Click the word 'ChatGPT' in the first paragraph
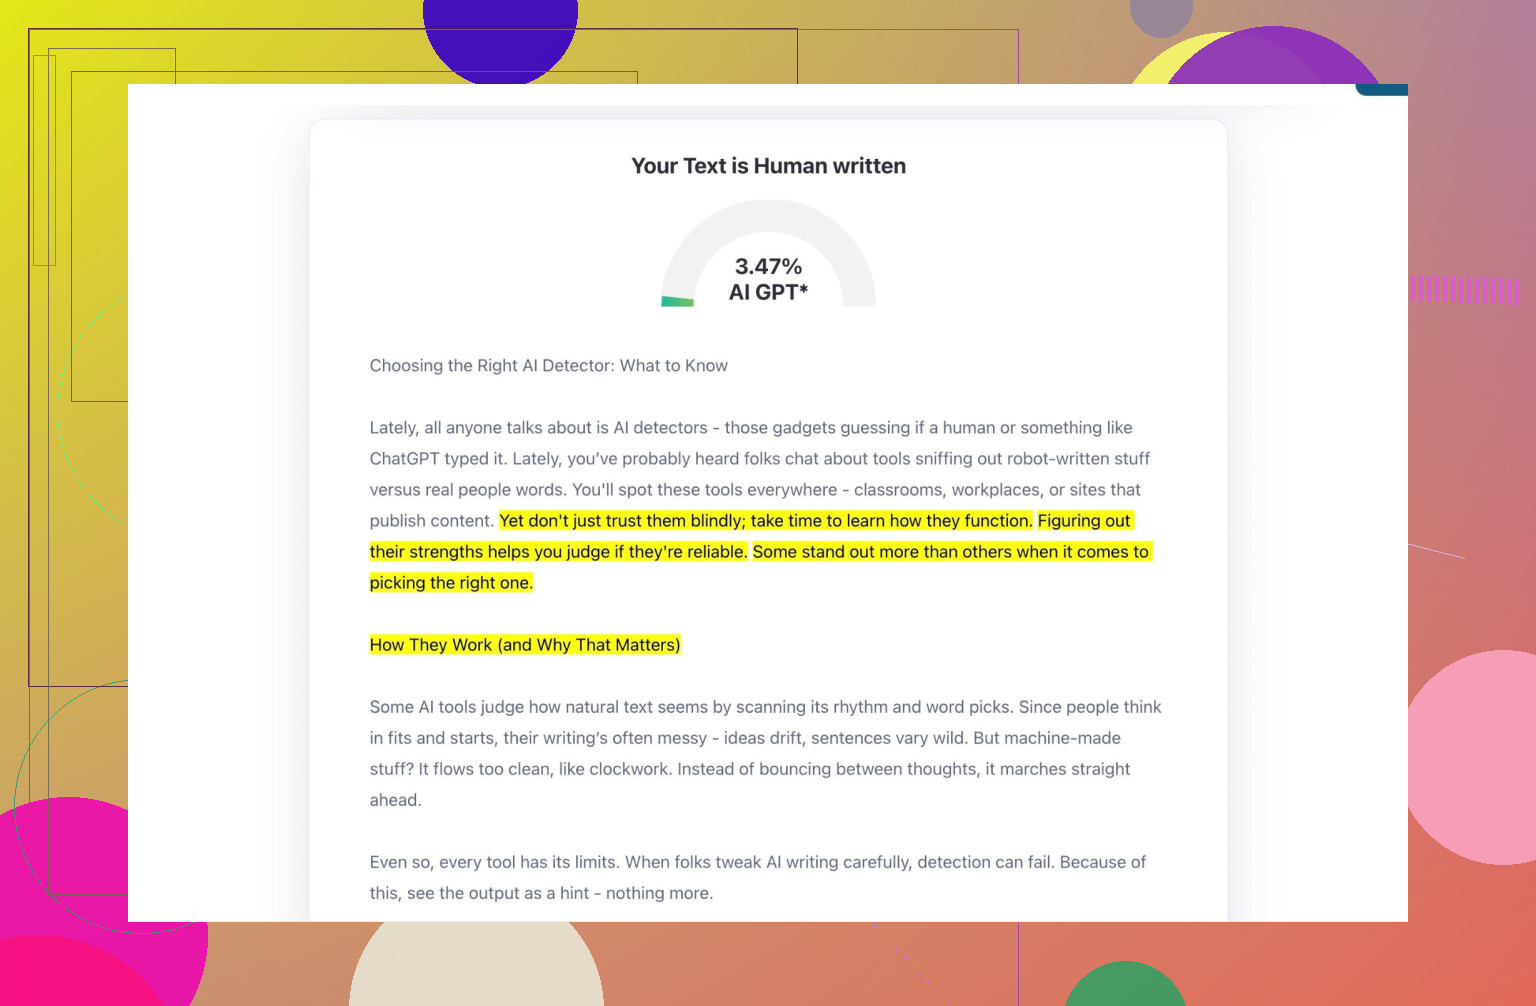 tap(404, 459)
